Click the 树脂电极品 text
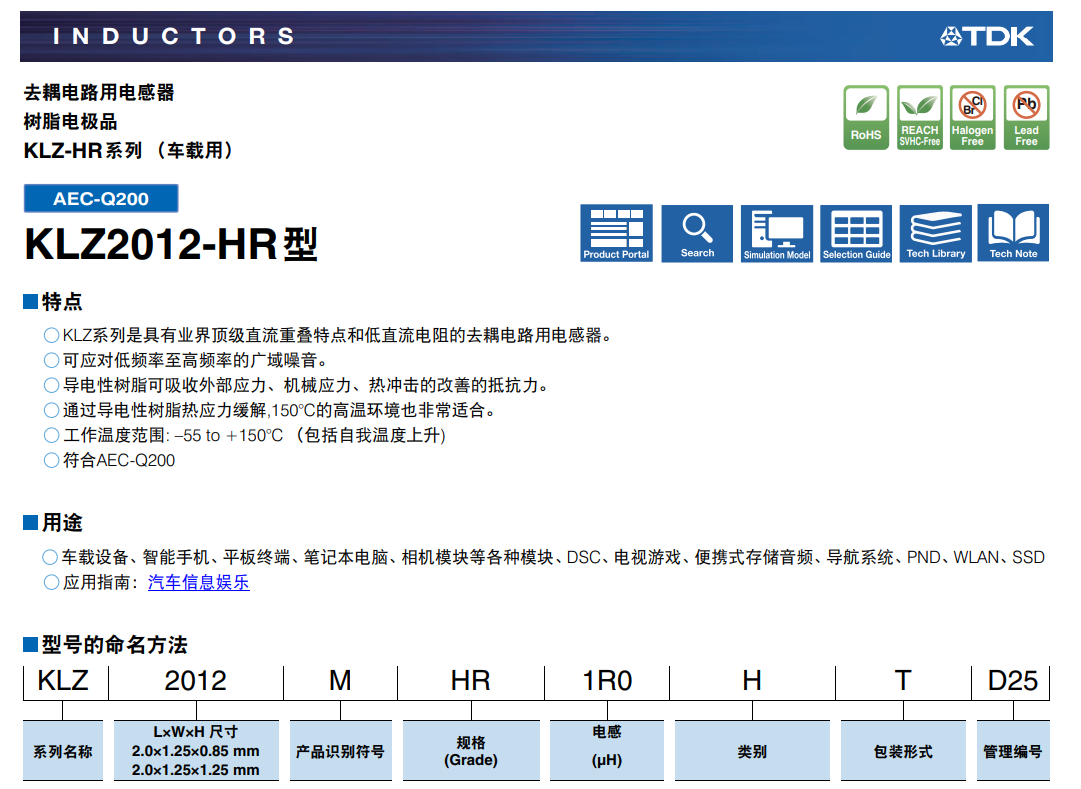This screenshot has height=789, width=1081. tap(71, 121)
